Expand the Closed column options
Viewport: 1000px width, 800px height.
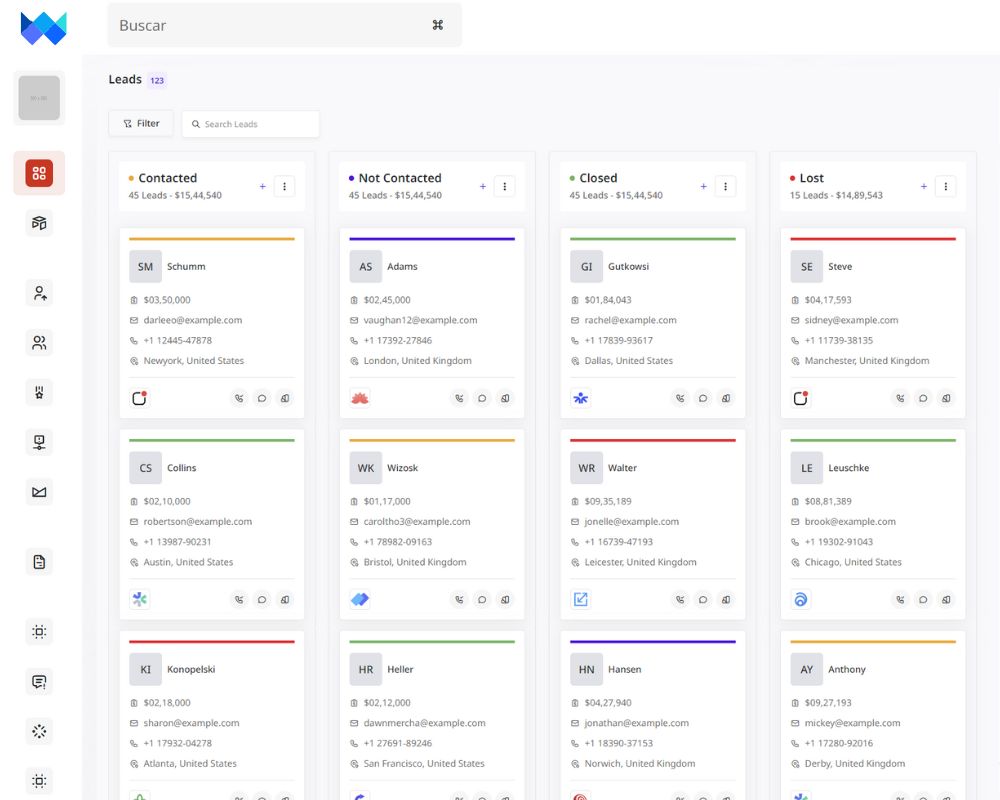[725, 186]
